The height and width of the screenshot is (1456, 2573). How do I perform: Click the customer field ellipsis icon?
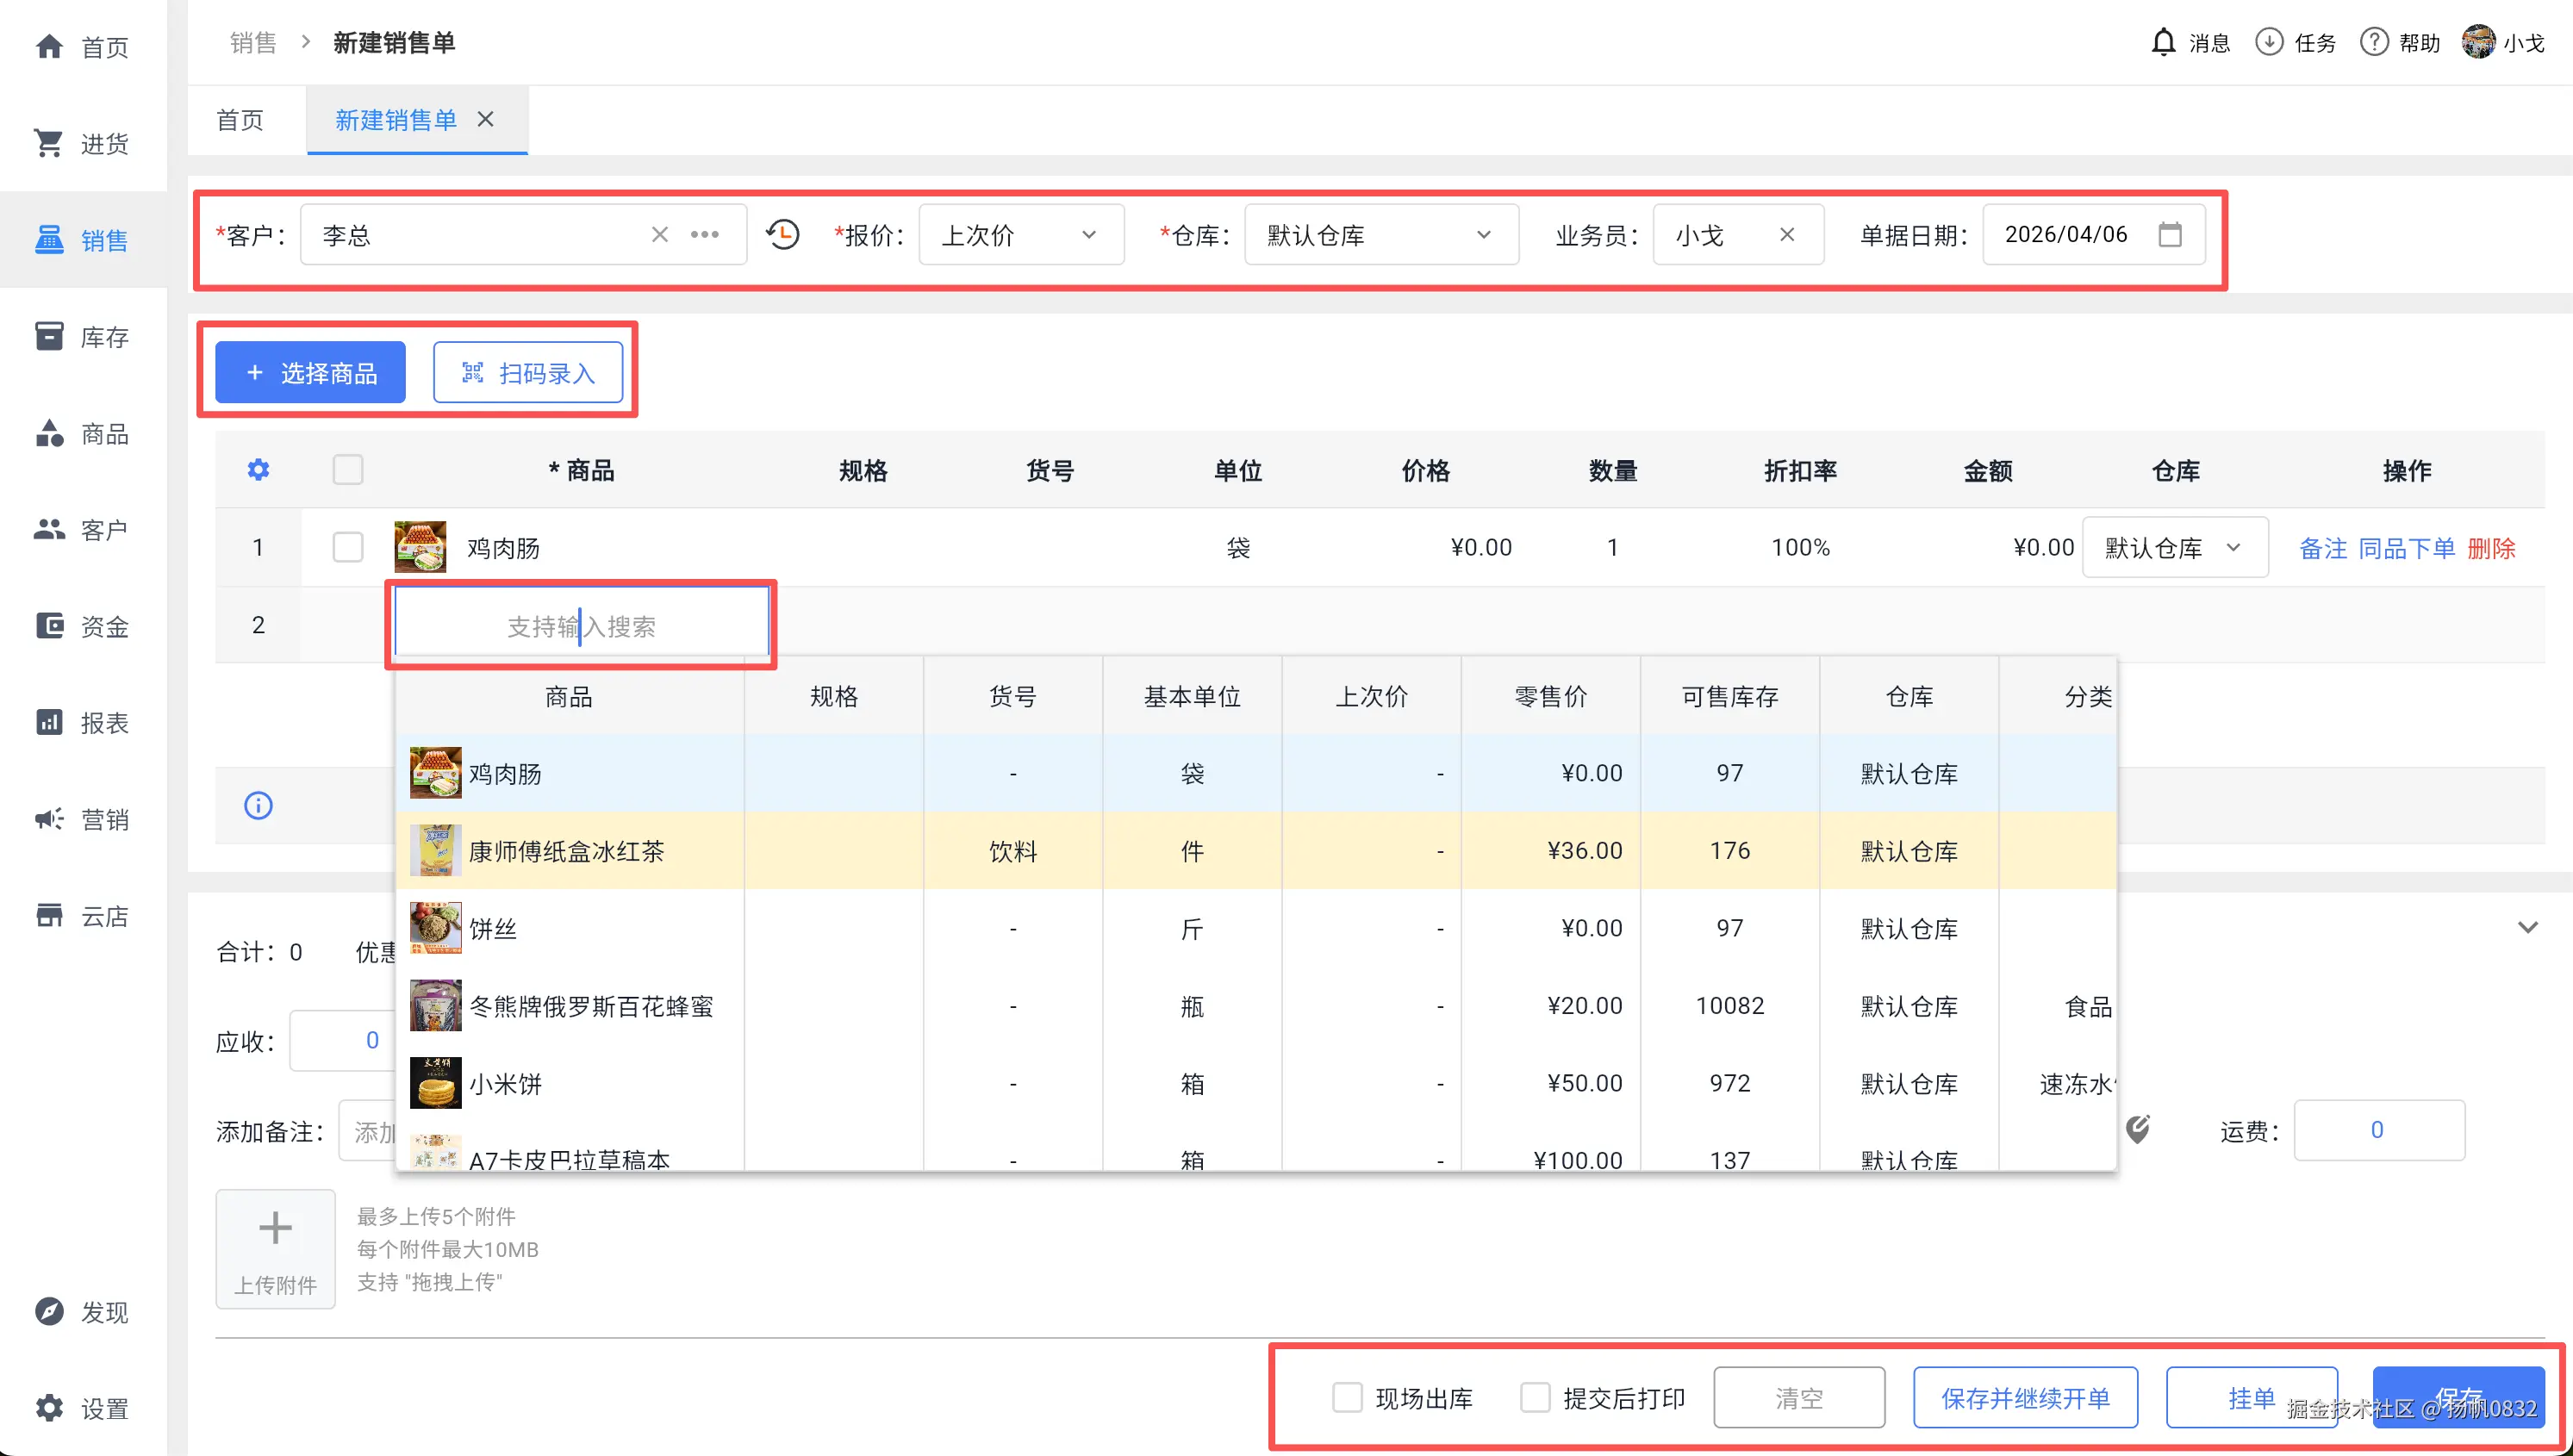point(705,235)
